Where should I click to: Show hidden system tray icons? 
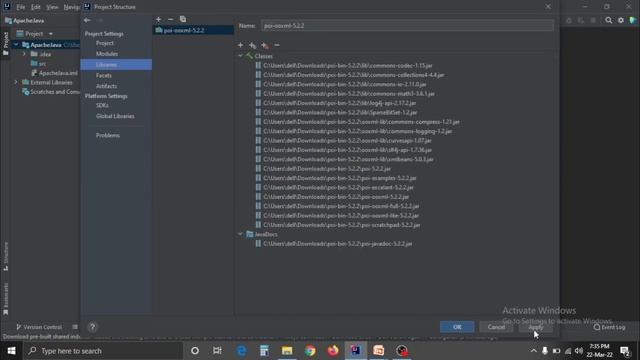(533, 351)
